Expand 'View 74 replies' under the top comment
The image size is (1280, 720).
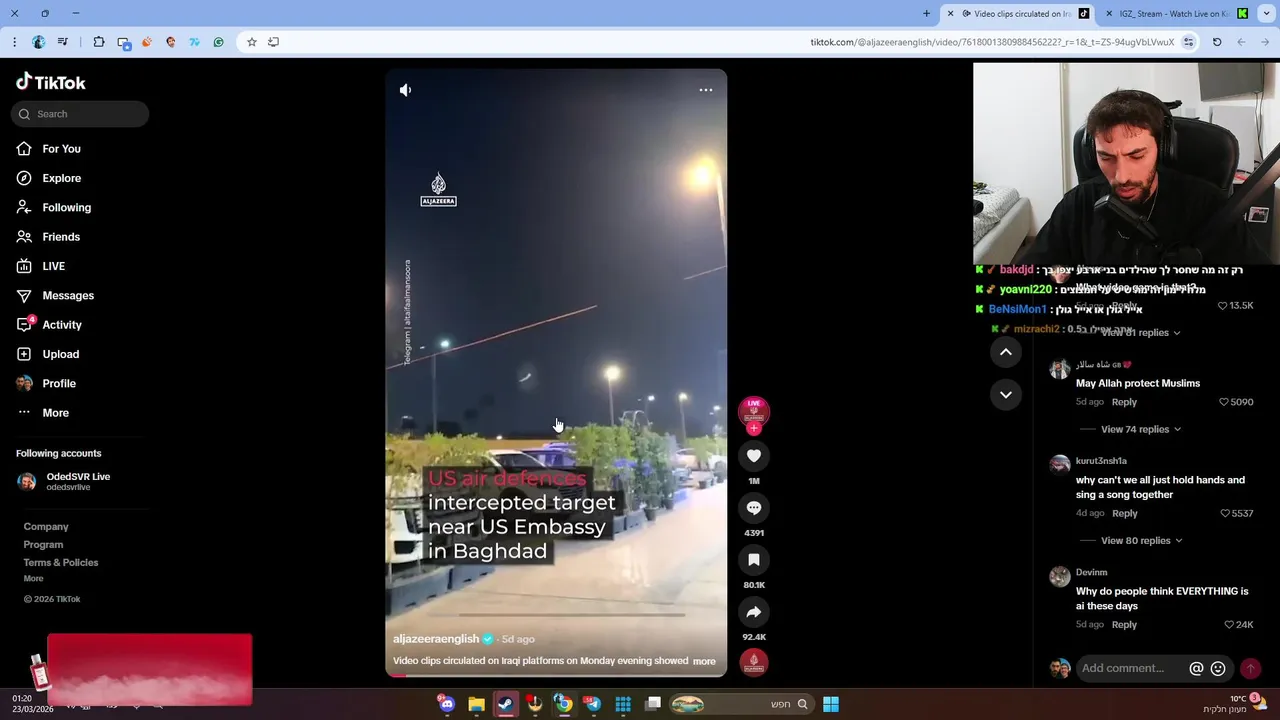click(1141, 429)
